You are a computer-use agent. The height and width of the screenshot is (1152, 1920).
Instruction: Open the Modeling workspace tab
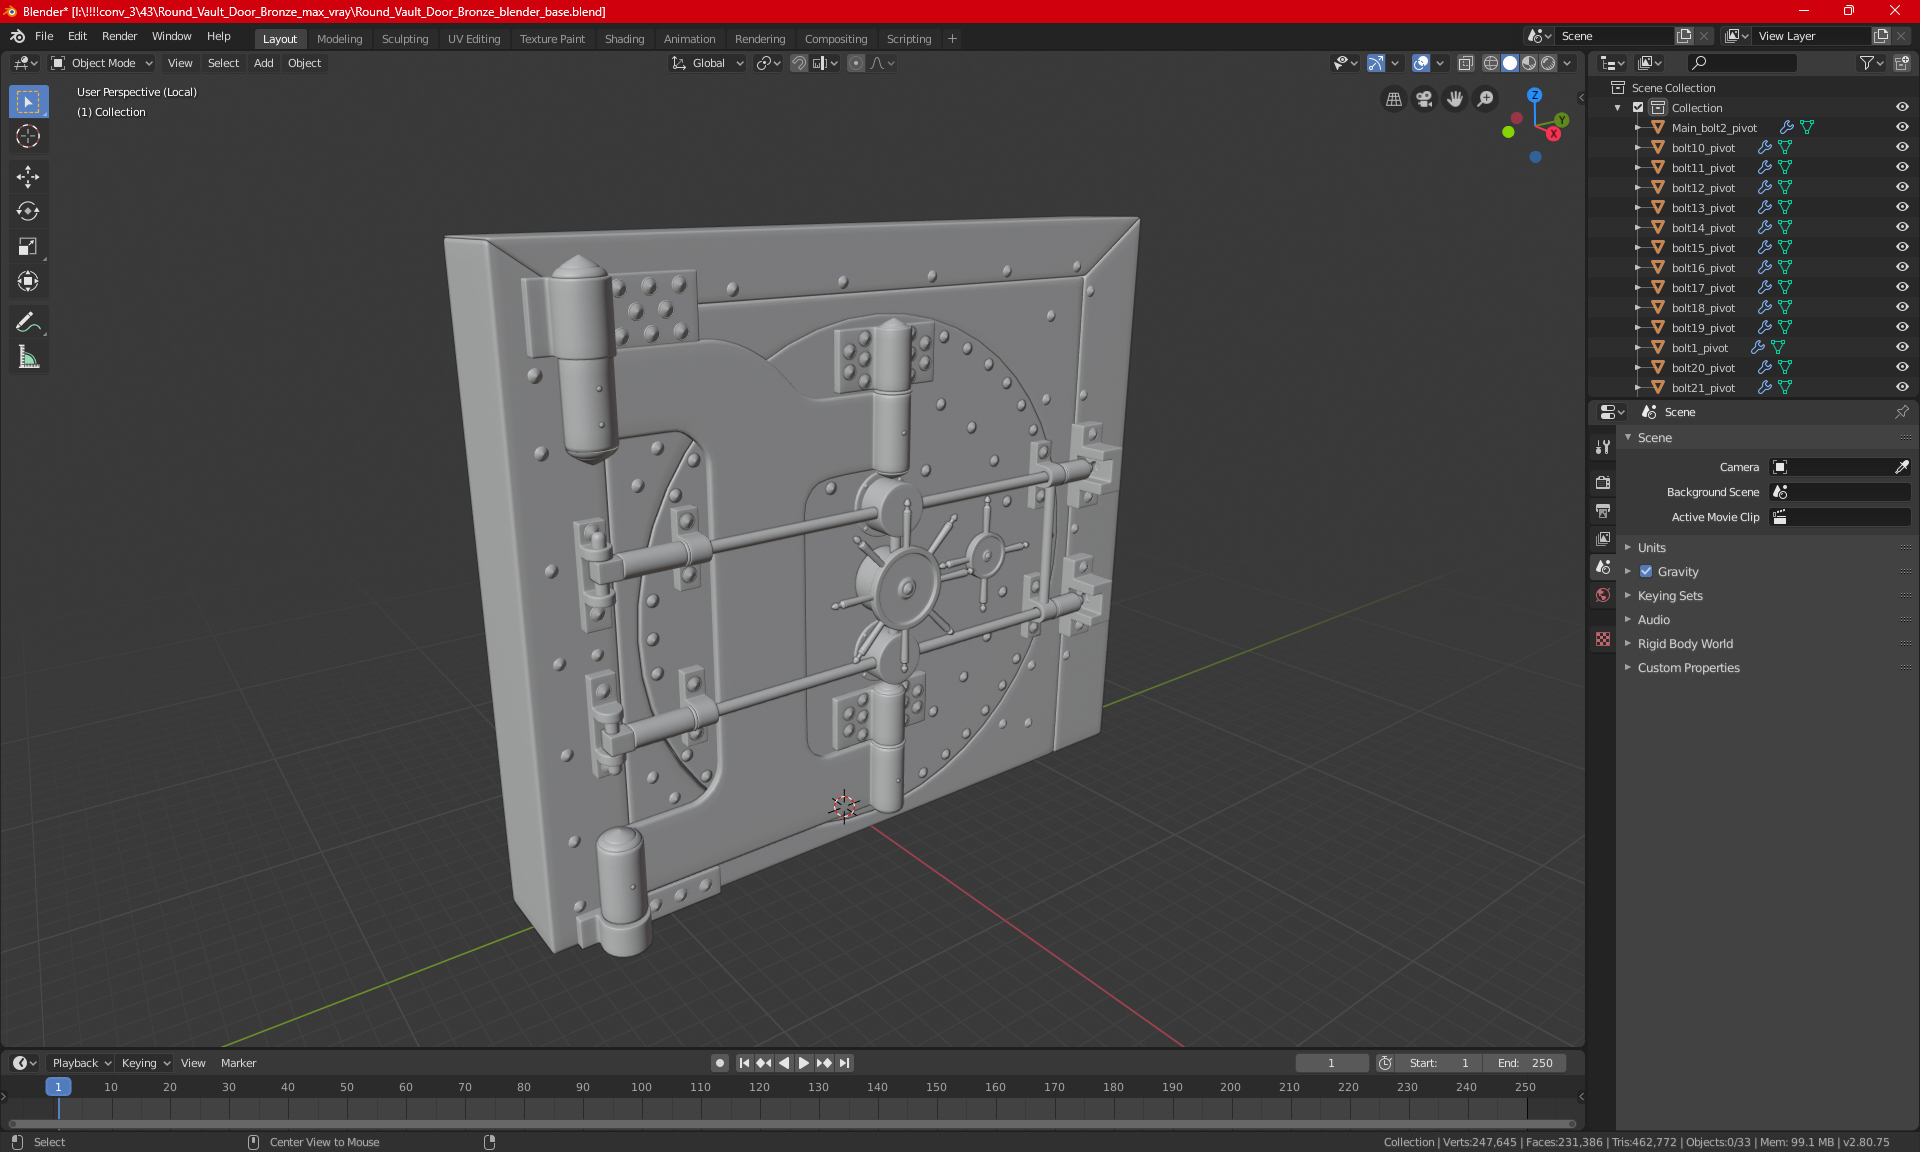coord(339,37)
